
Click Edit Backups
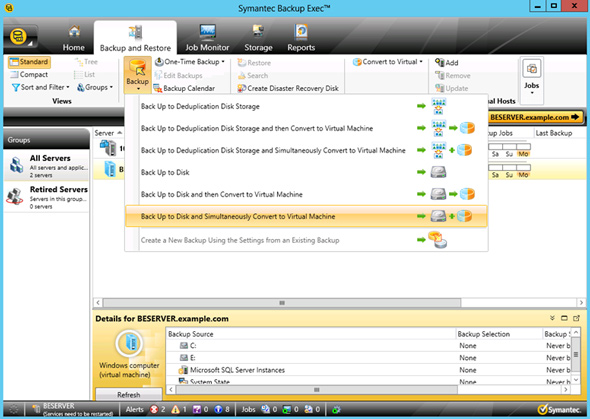click(178, 75)
